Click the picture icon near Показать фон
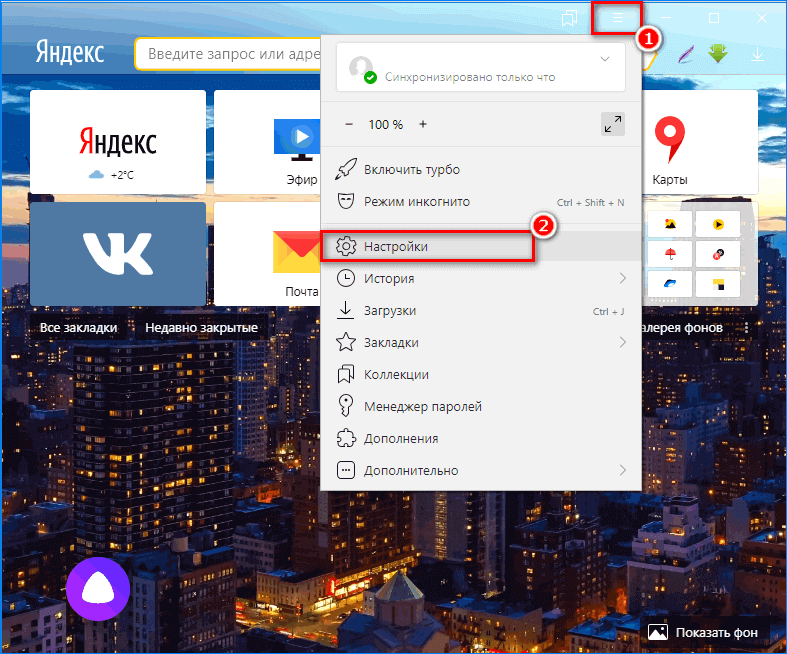The width and height of the screenshot is (787, 654). click(x=658, y=632)
